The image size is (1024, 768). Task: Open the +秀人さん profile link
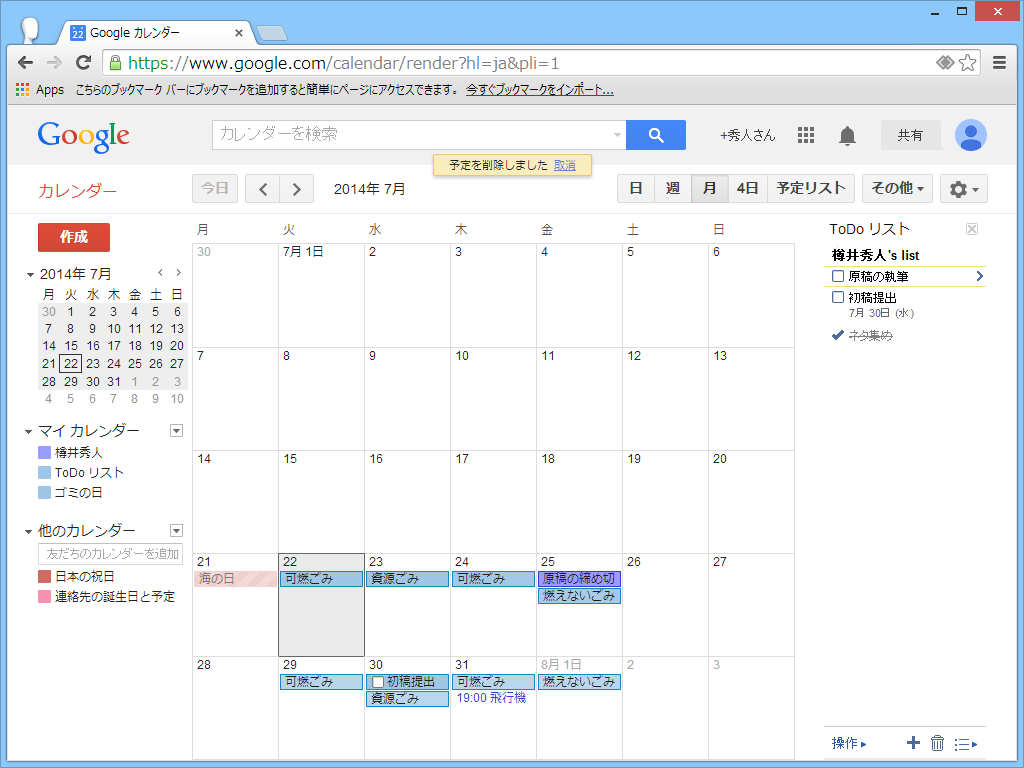click(x=747, y=135)
